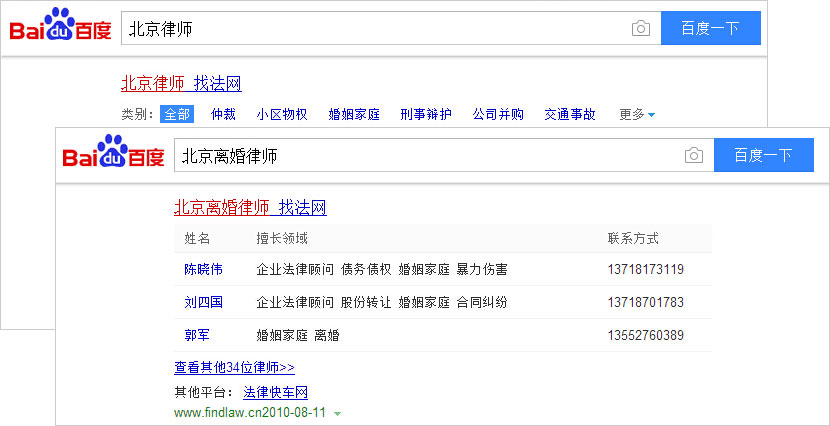Click the Baidu logo in the back window
The height and width of the screenshot is (426, 830).
(x=61, y=25)
